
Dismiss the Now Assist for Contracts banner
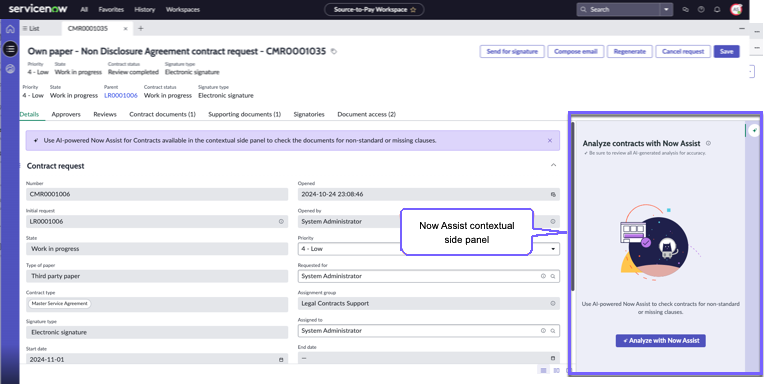tap(550, 140)
